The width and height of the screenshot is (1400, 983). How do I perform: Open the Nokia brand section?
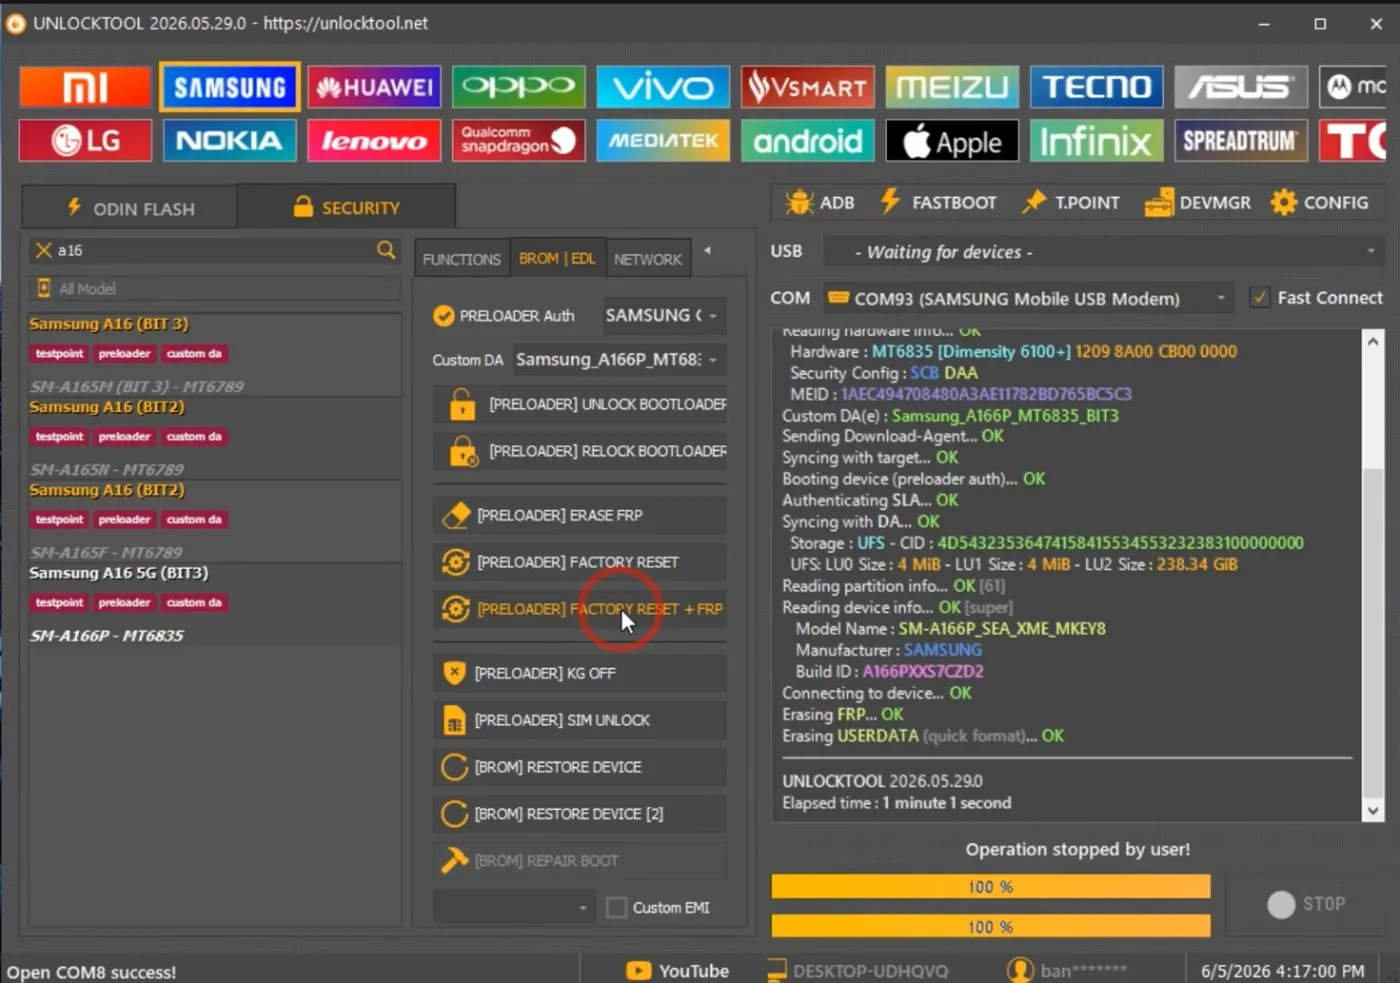tap(229, 141)
